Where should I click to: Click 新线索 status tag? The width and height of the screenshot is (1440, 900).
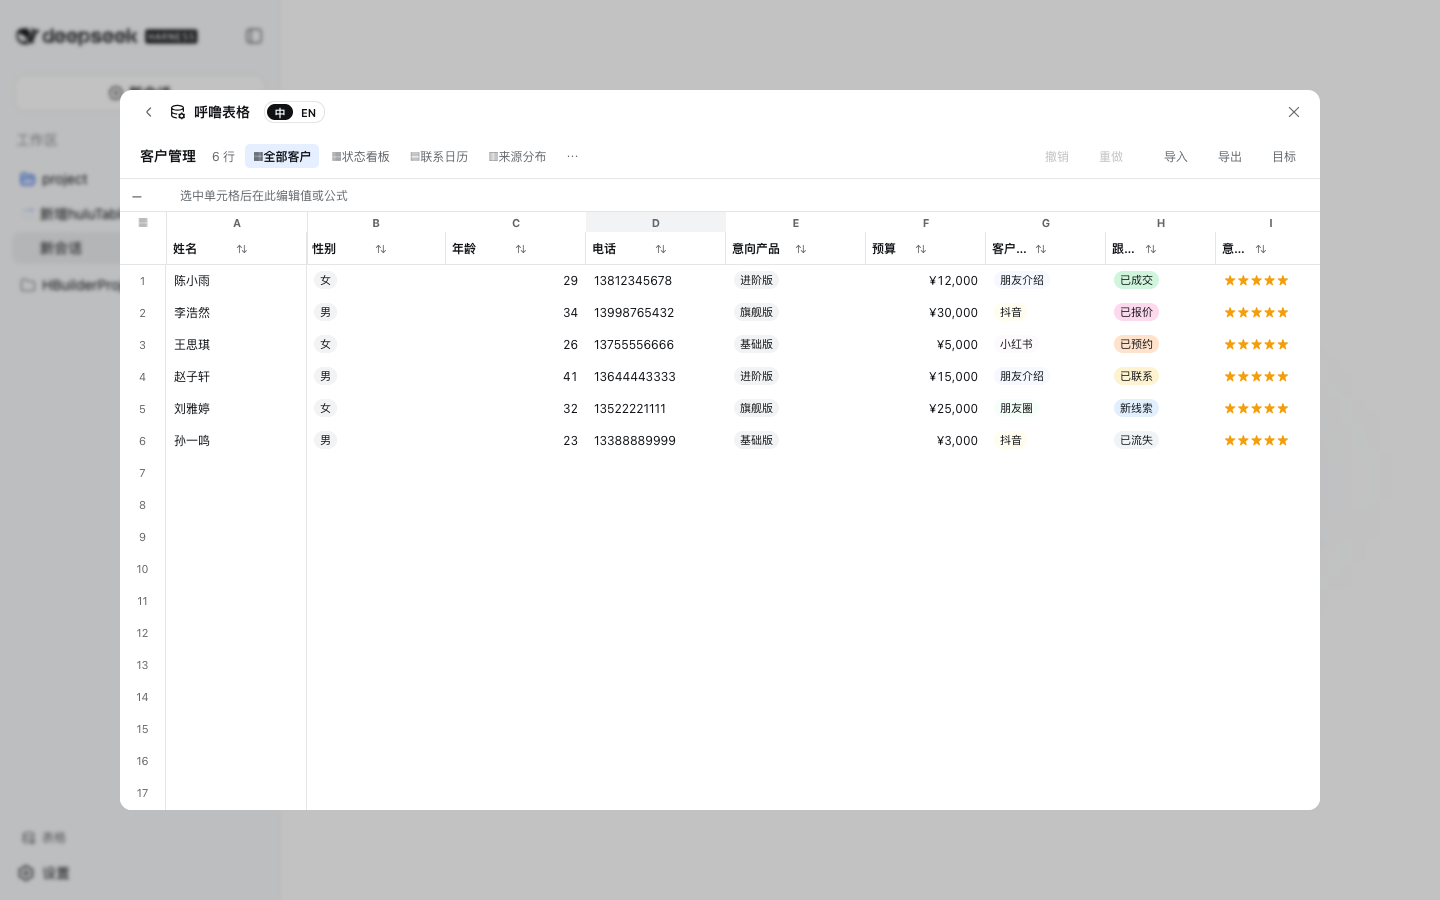point(1136,409)
